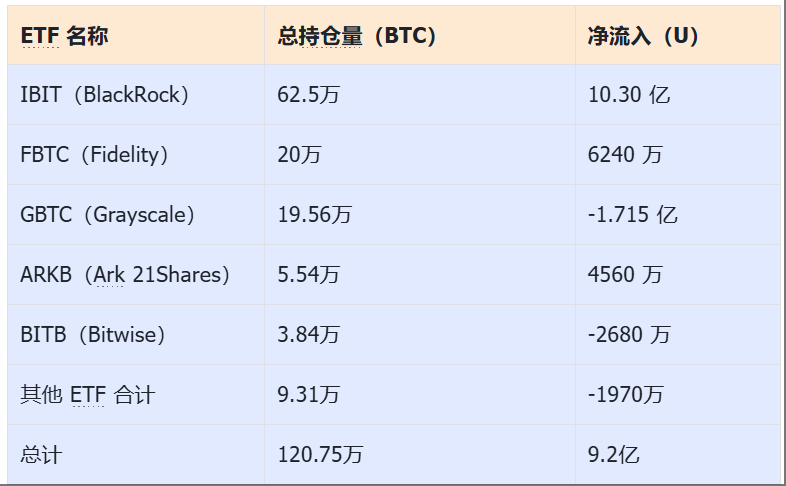Click the FBTC (Fidelity) cell
Viewport: 786px width, 486px height.
[136, 155]
